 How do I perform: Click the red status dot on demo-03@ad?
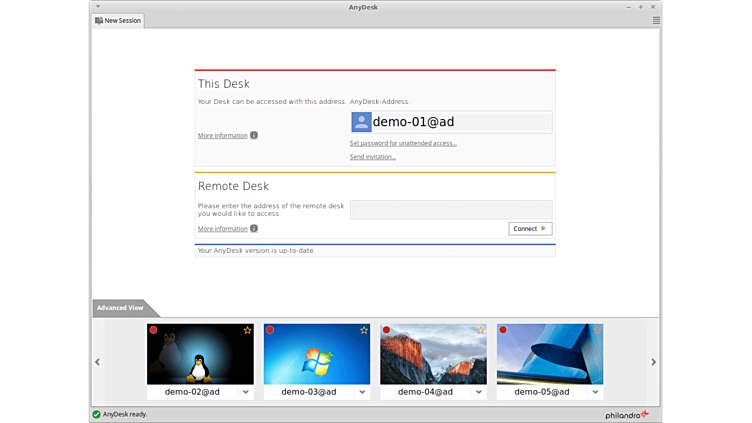[270, 330]
